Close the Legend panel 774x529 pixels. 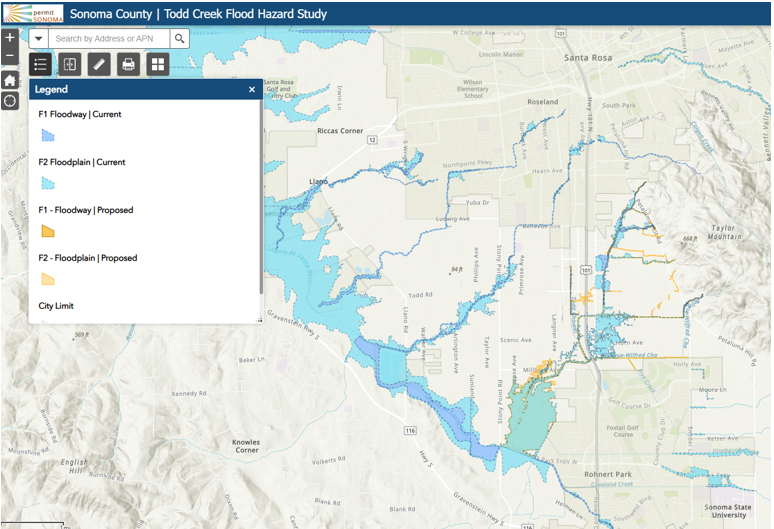click(252, 89)
